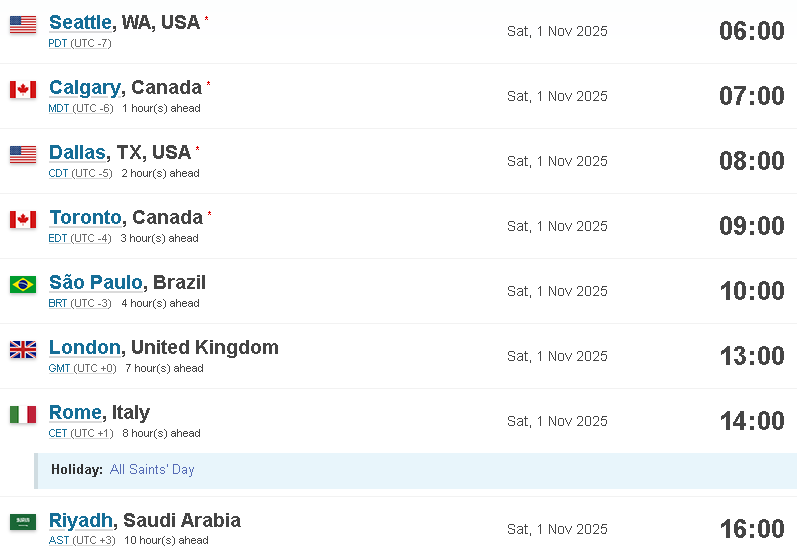Screen dimensions: 797x557
Task: Click the Italy flag icon beside Rome
Action: pos(23,415)
